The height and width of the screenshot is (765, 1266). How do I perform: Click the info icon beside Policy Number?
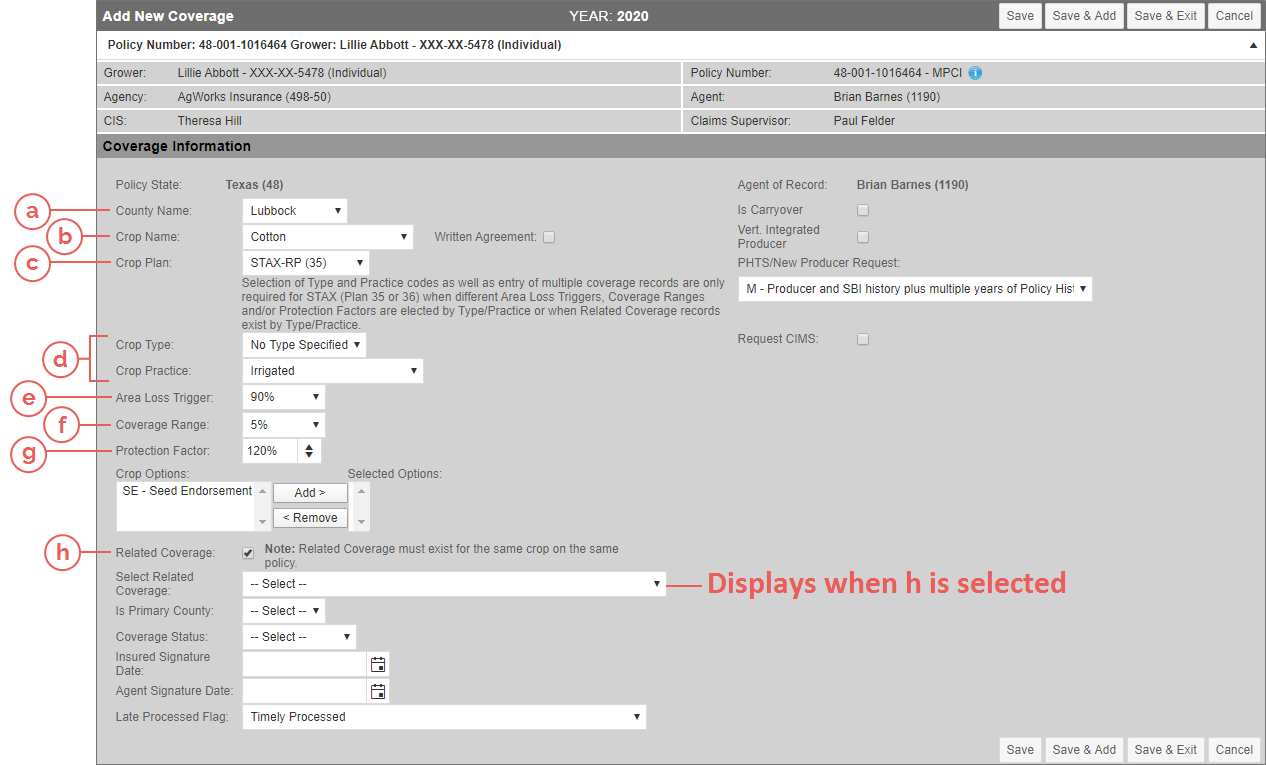click(x=975, y=73)
